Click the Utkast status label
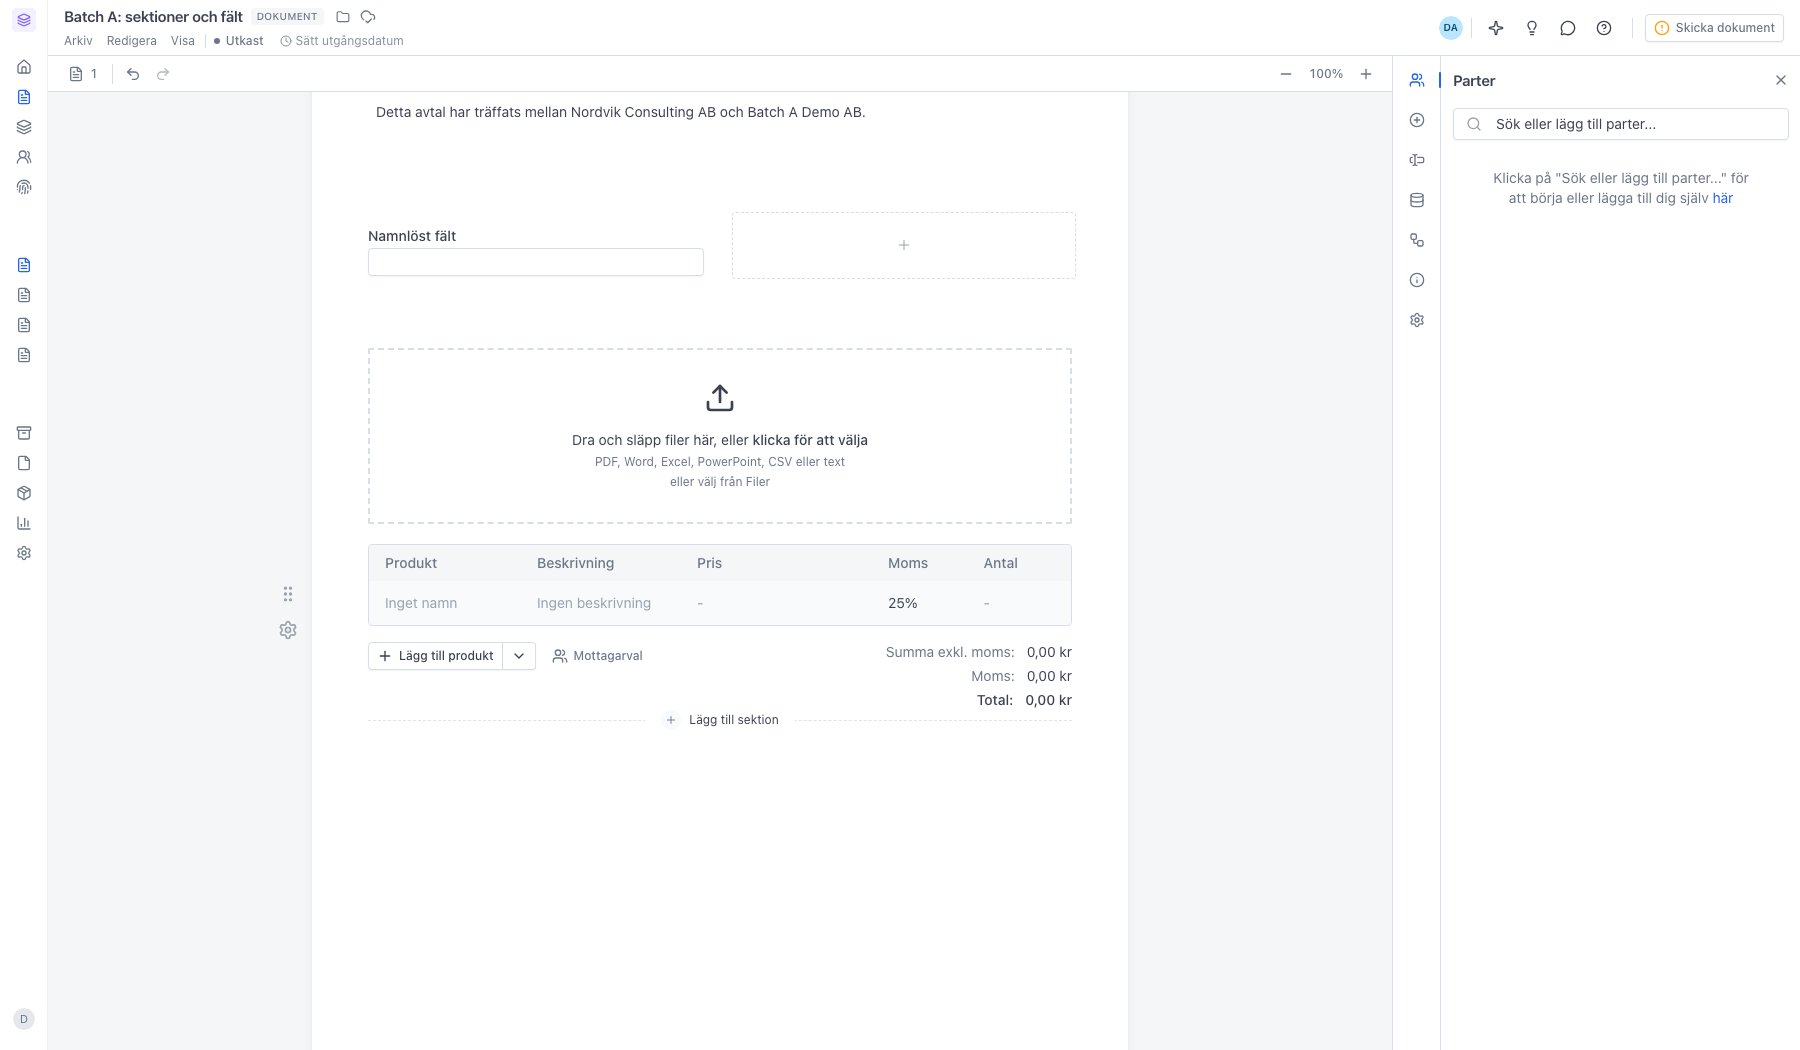The image size is (1800, 1050). pyautogui.click(x=239, y=41)
